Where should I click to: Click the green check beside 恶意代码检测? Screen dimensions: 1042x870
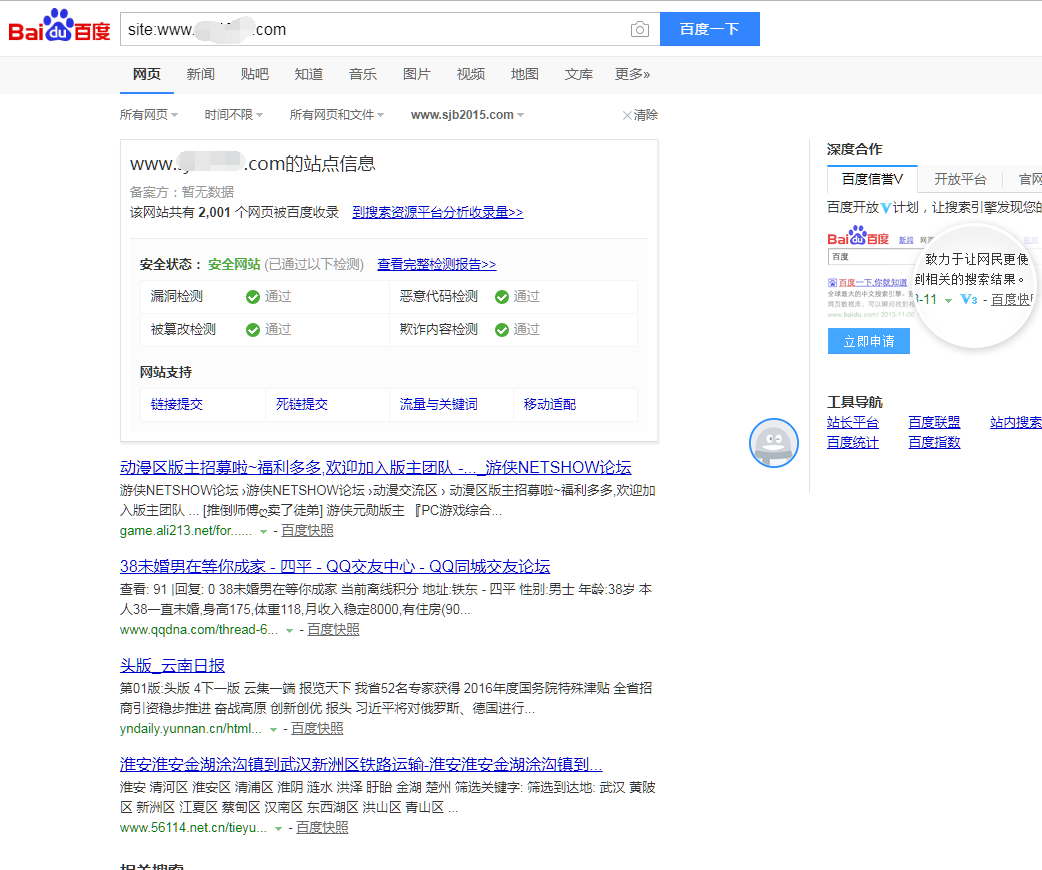click(502, 297)
